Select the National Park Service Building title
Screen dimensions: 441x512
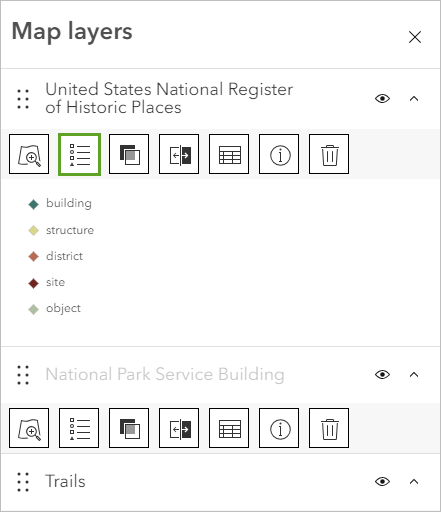tap(165, 375)
